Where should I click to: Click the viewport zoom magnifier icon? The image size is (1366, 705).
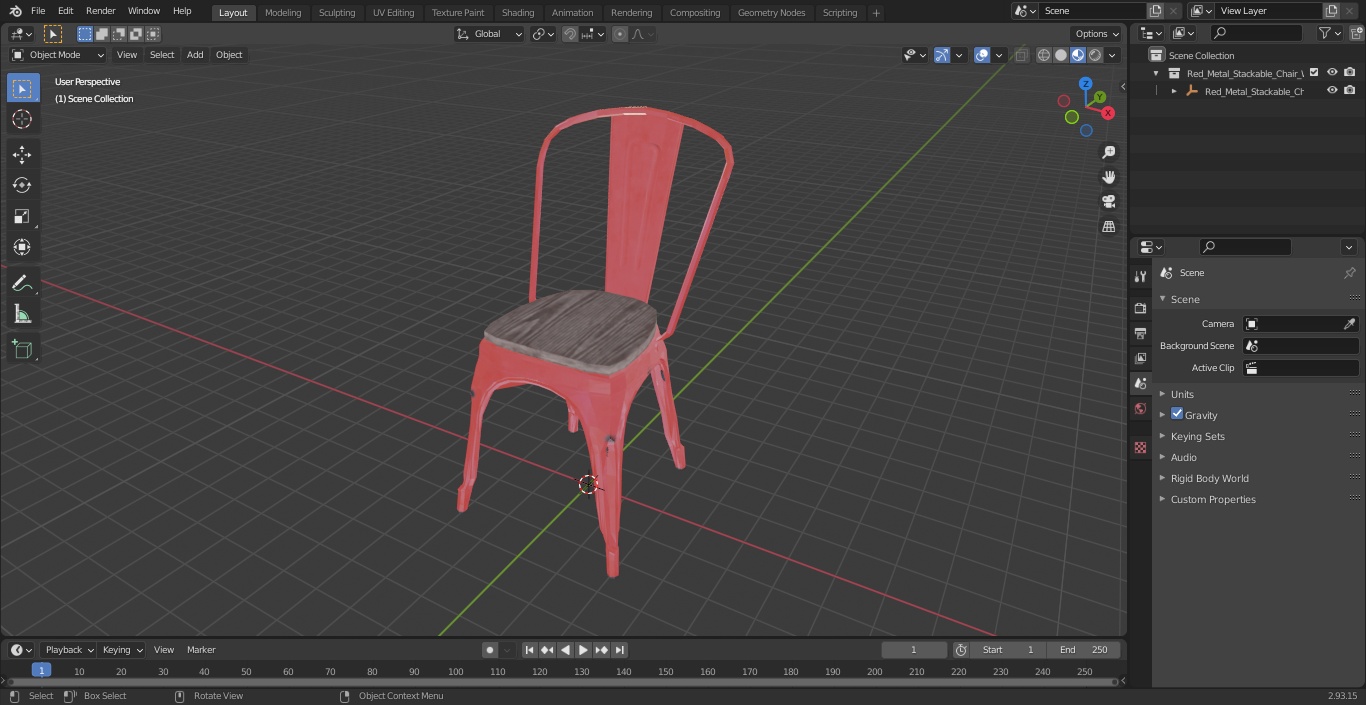[x=1108, y=152]
